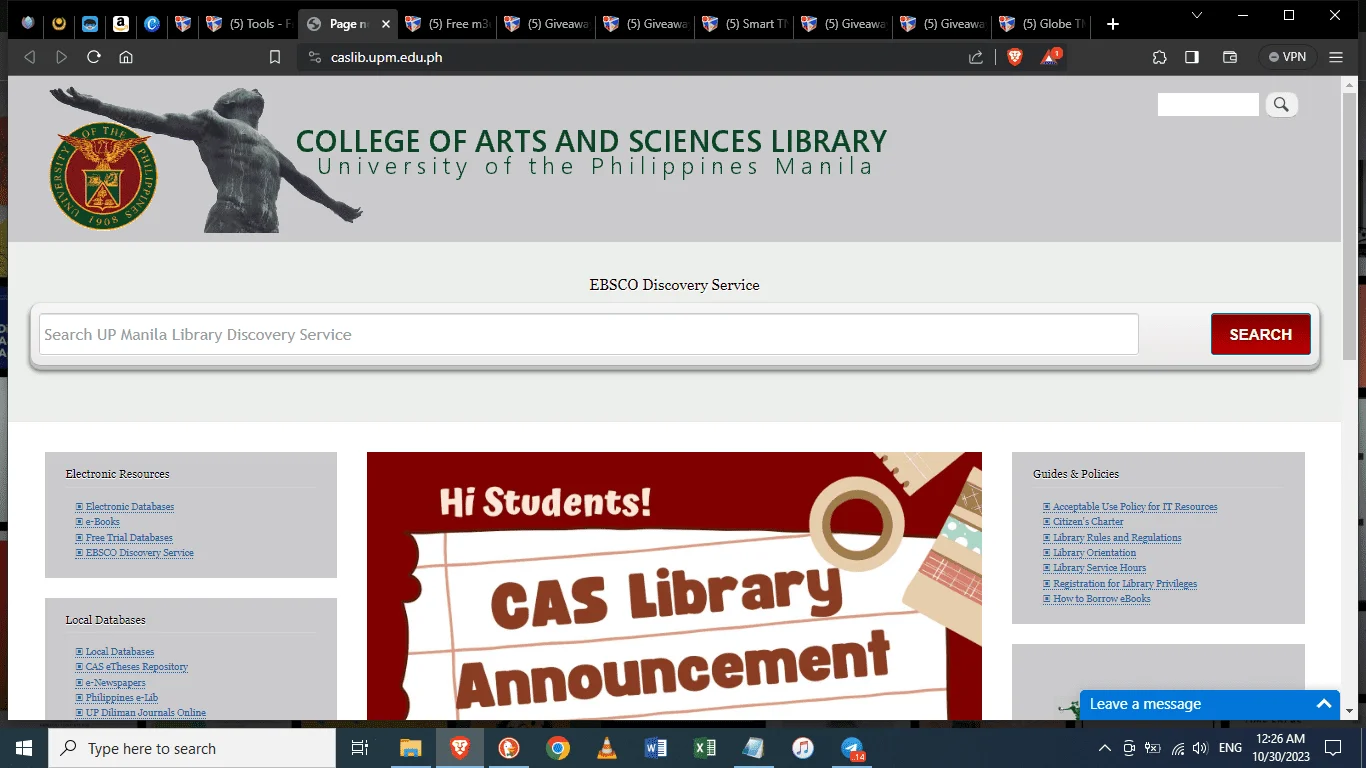The image size is (1366, 768).
Task: Click the browser forward arrow
Action: coord(61,57)
